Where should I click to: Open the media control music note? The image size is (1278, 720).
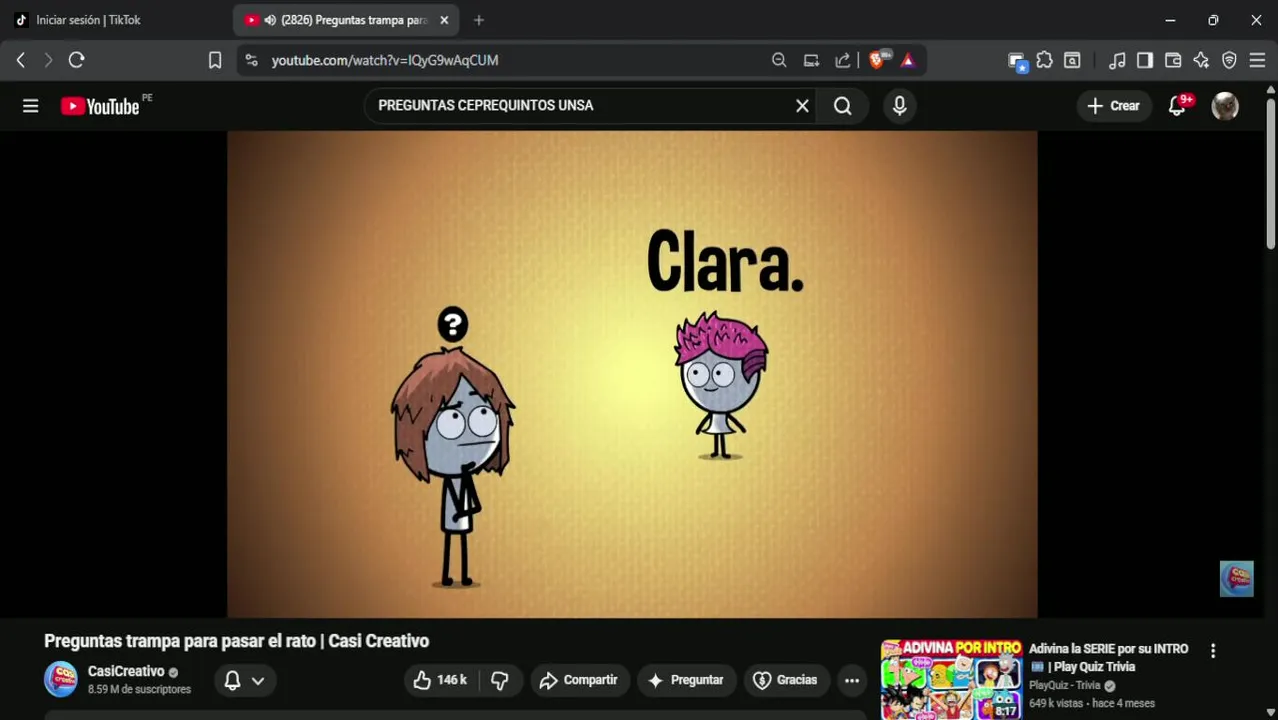coord(1117,60)
